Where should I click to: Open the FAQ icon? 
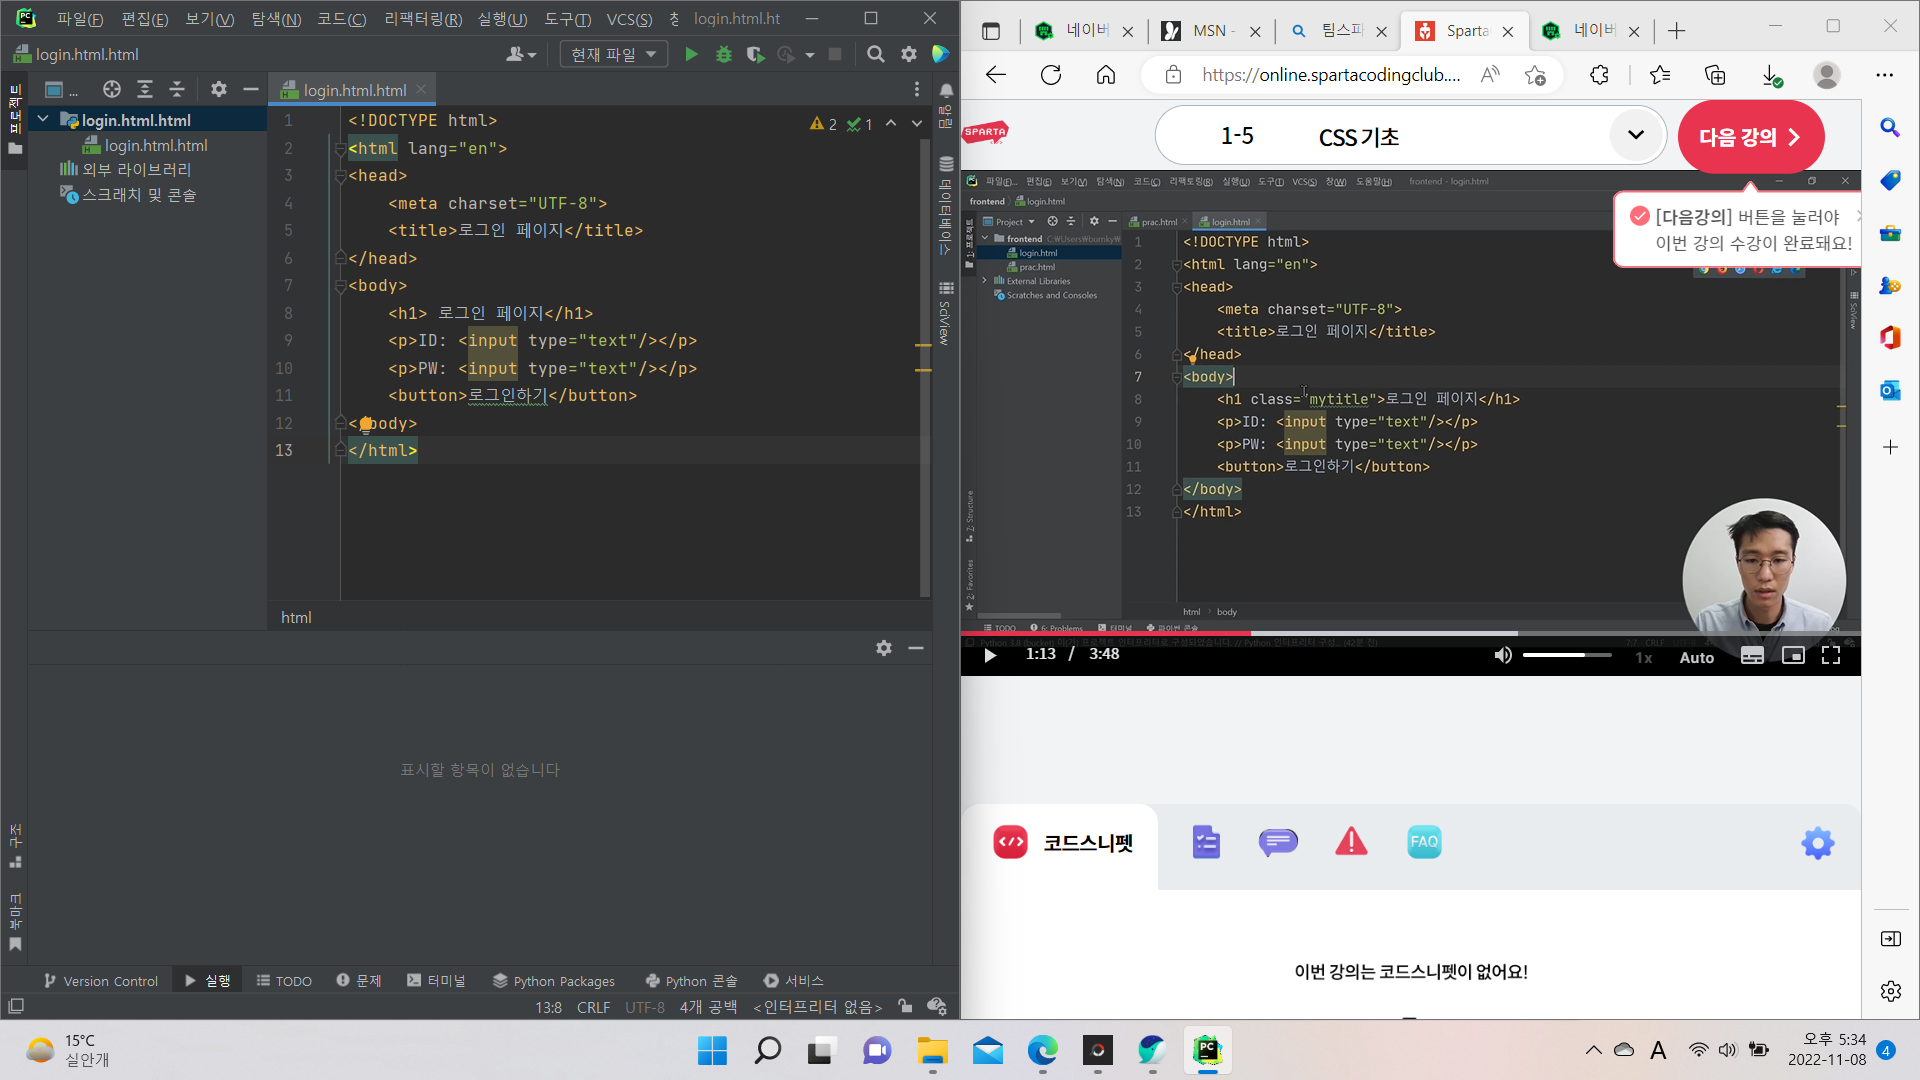coord(1424,842)
